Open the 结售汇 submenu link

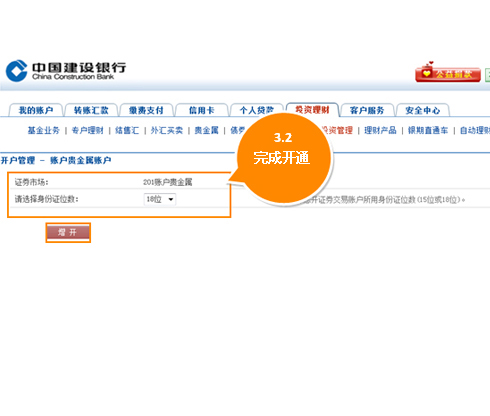pos(127,130)
